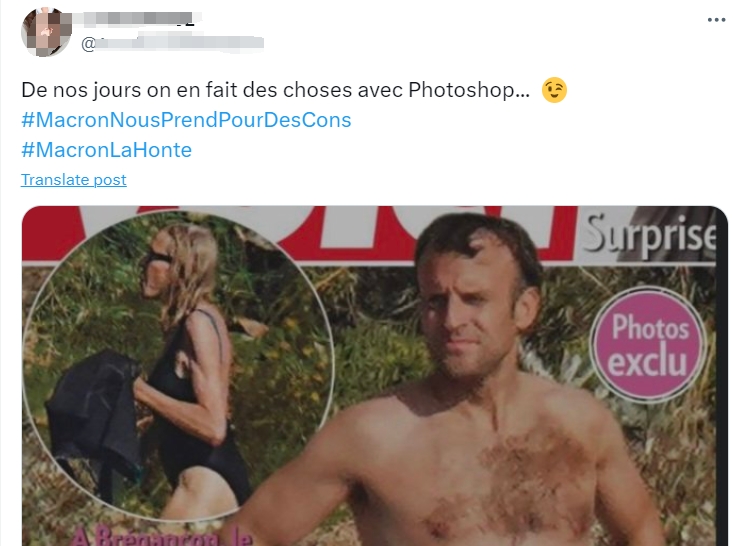Viewport: 733px width, 546px height.
Task: Open the attached magazine cover image
Action: point(374,376)
